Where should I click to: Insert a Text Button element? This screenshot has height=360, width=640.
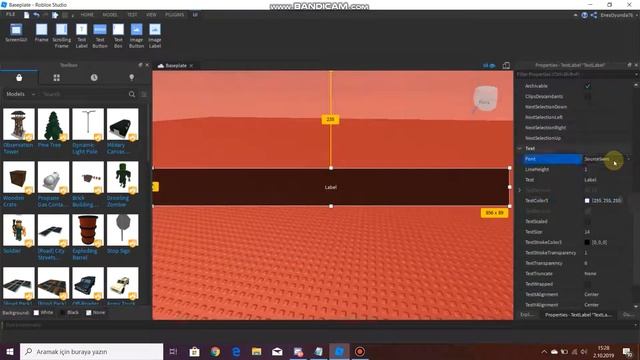click(x=100, y=36)
